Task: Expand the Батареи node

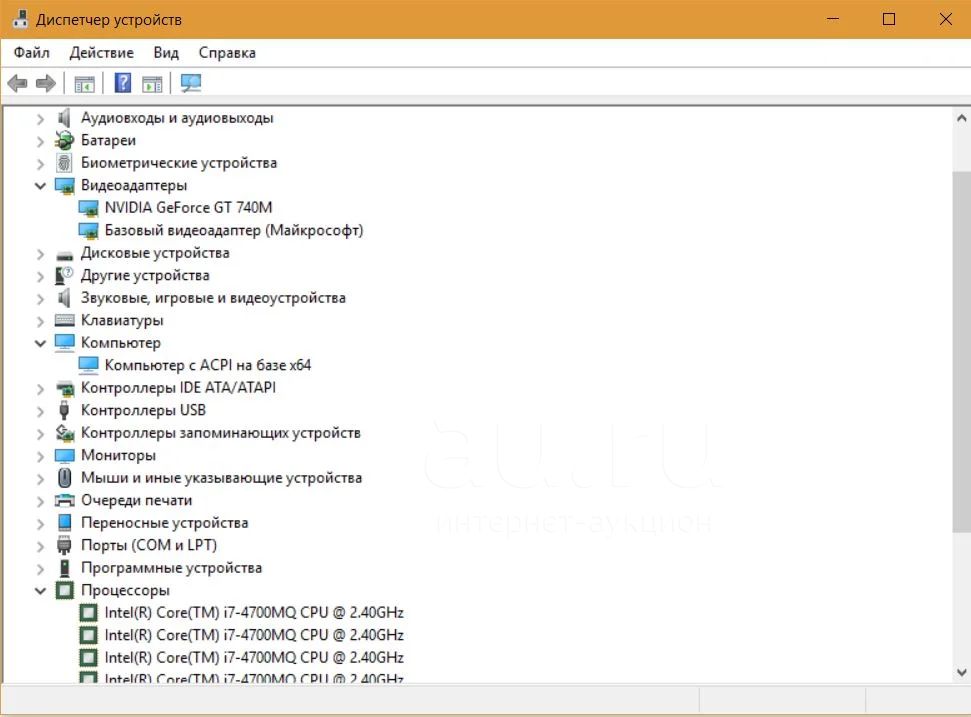Action: click(x=40, y=141)
